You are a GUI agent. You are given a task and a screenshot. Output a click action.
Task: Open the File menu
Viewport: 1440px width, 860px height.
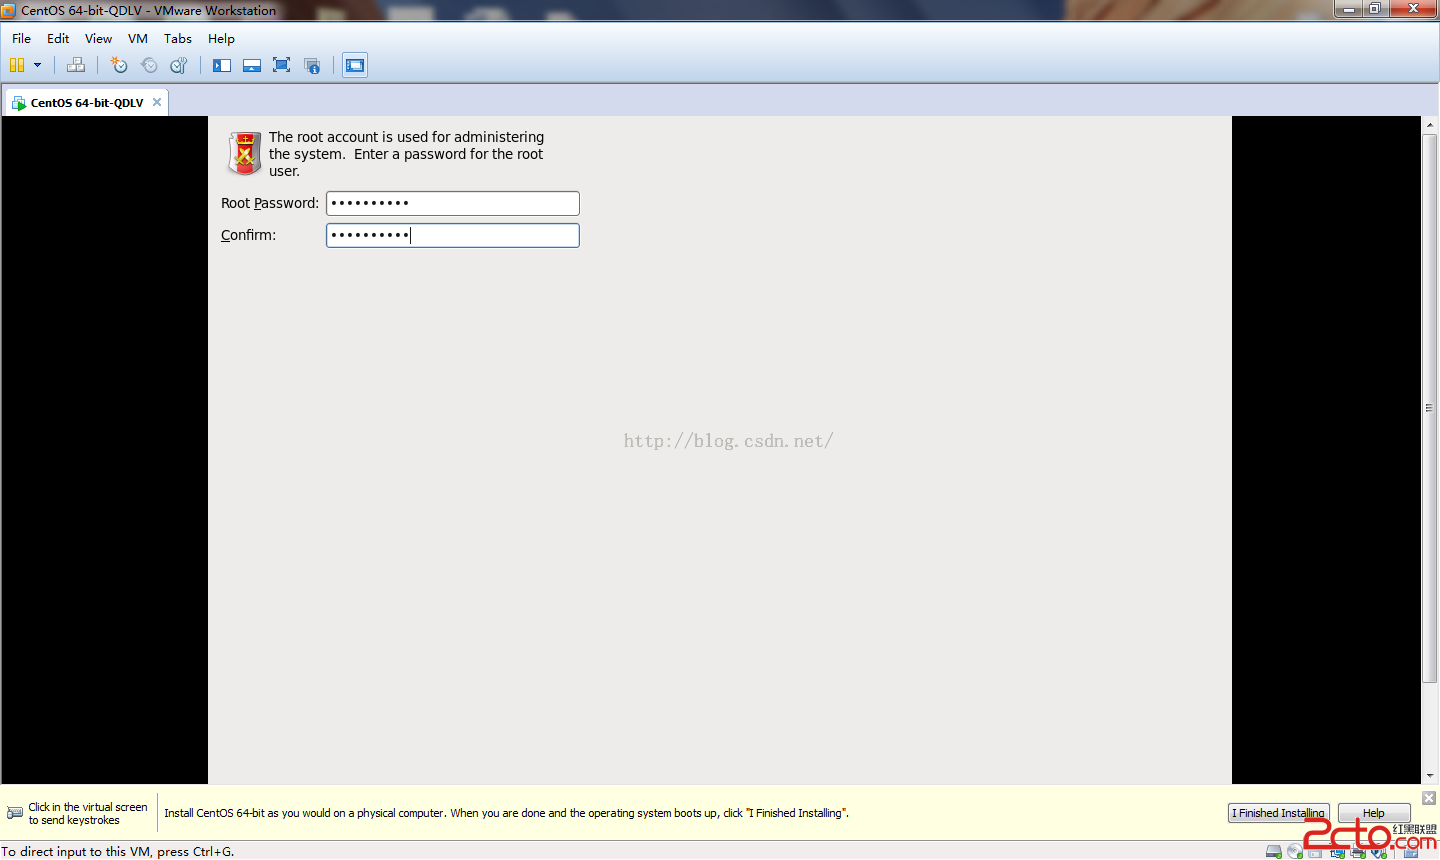point(21,39)
